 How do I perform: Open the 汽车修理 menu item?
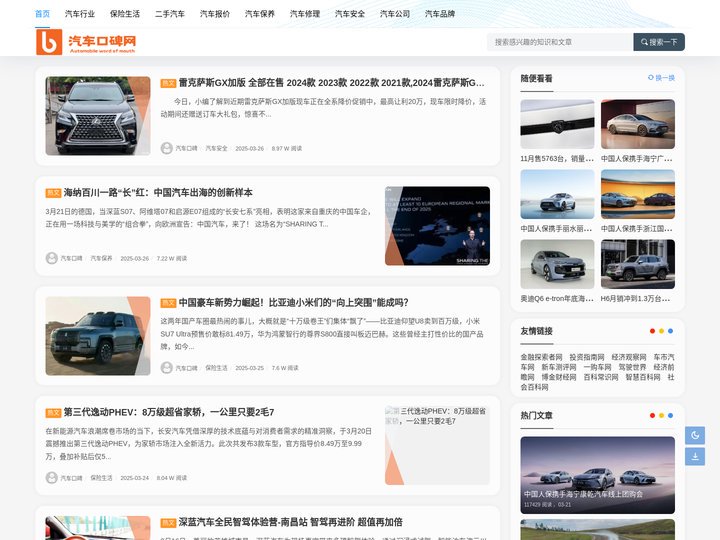(x=305, y=14)
